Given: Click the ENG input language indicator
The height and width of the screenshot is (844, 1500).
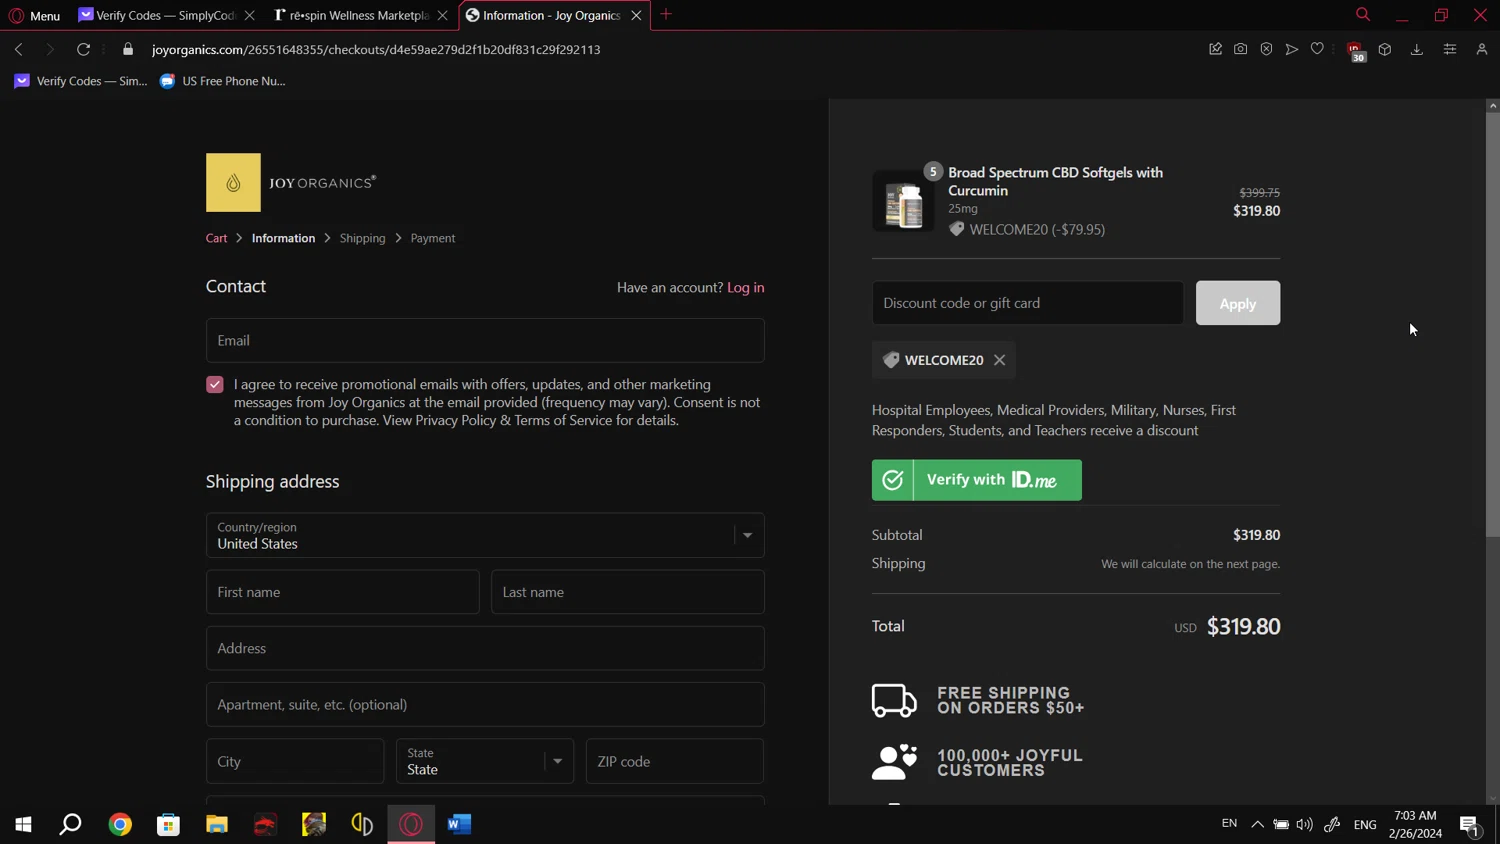Looking at the screenshot, I should tap(1365, 825).
